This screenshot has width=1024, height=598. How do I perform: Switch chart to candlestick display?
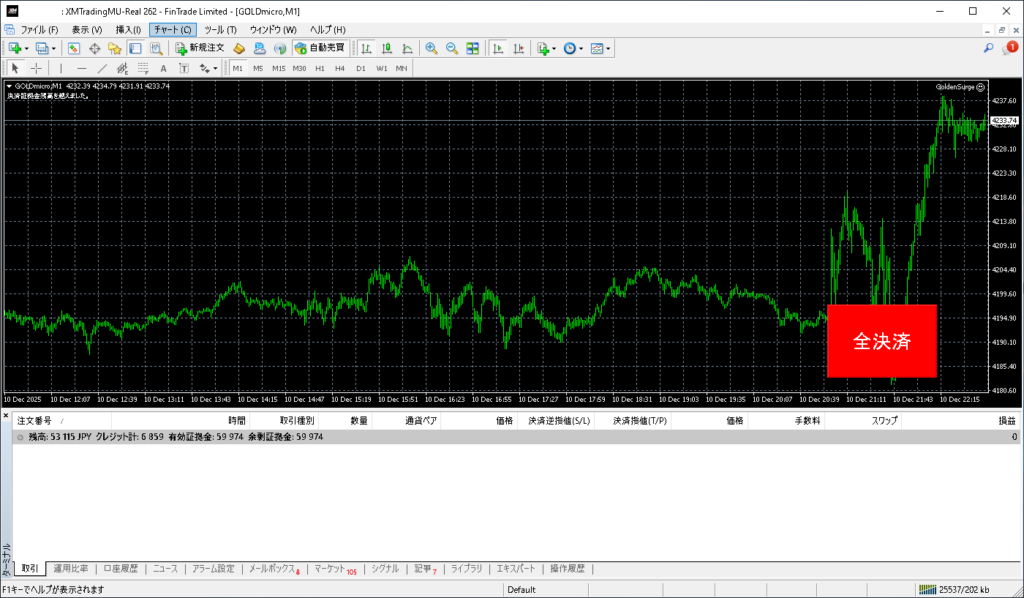tap(387, 48)
